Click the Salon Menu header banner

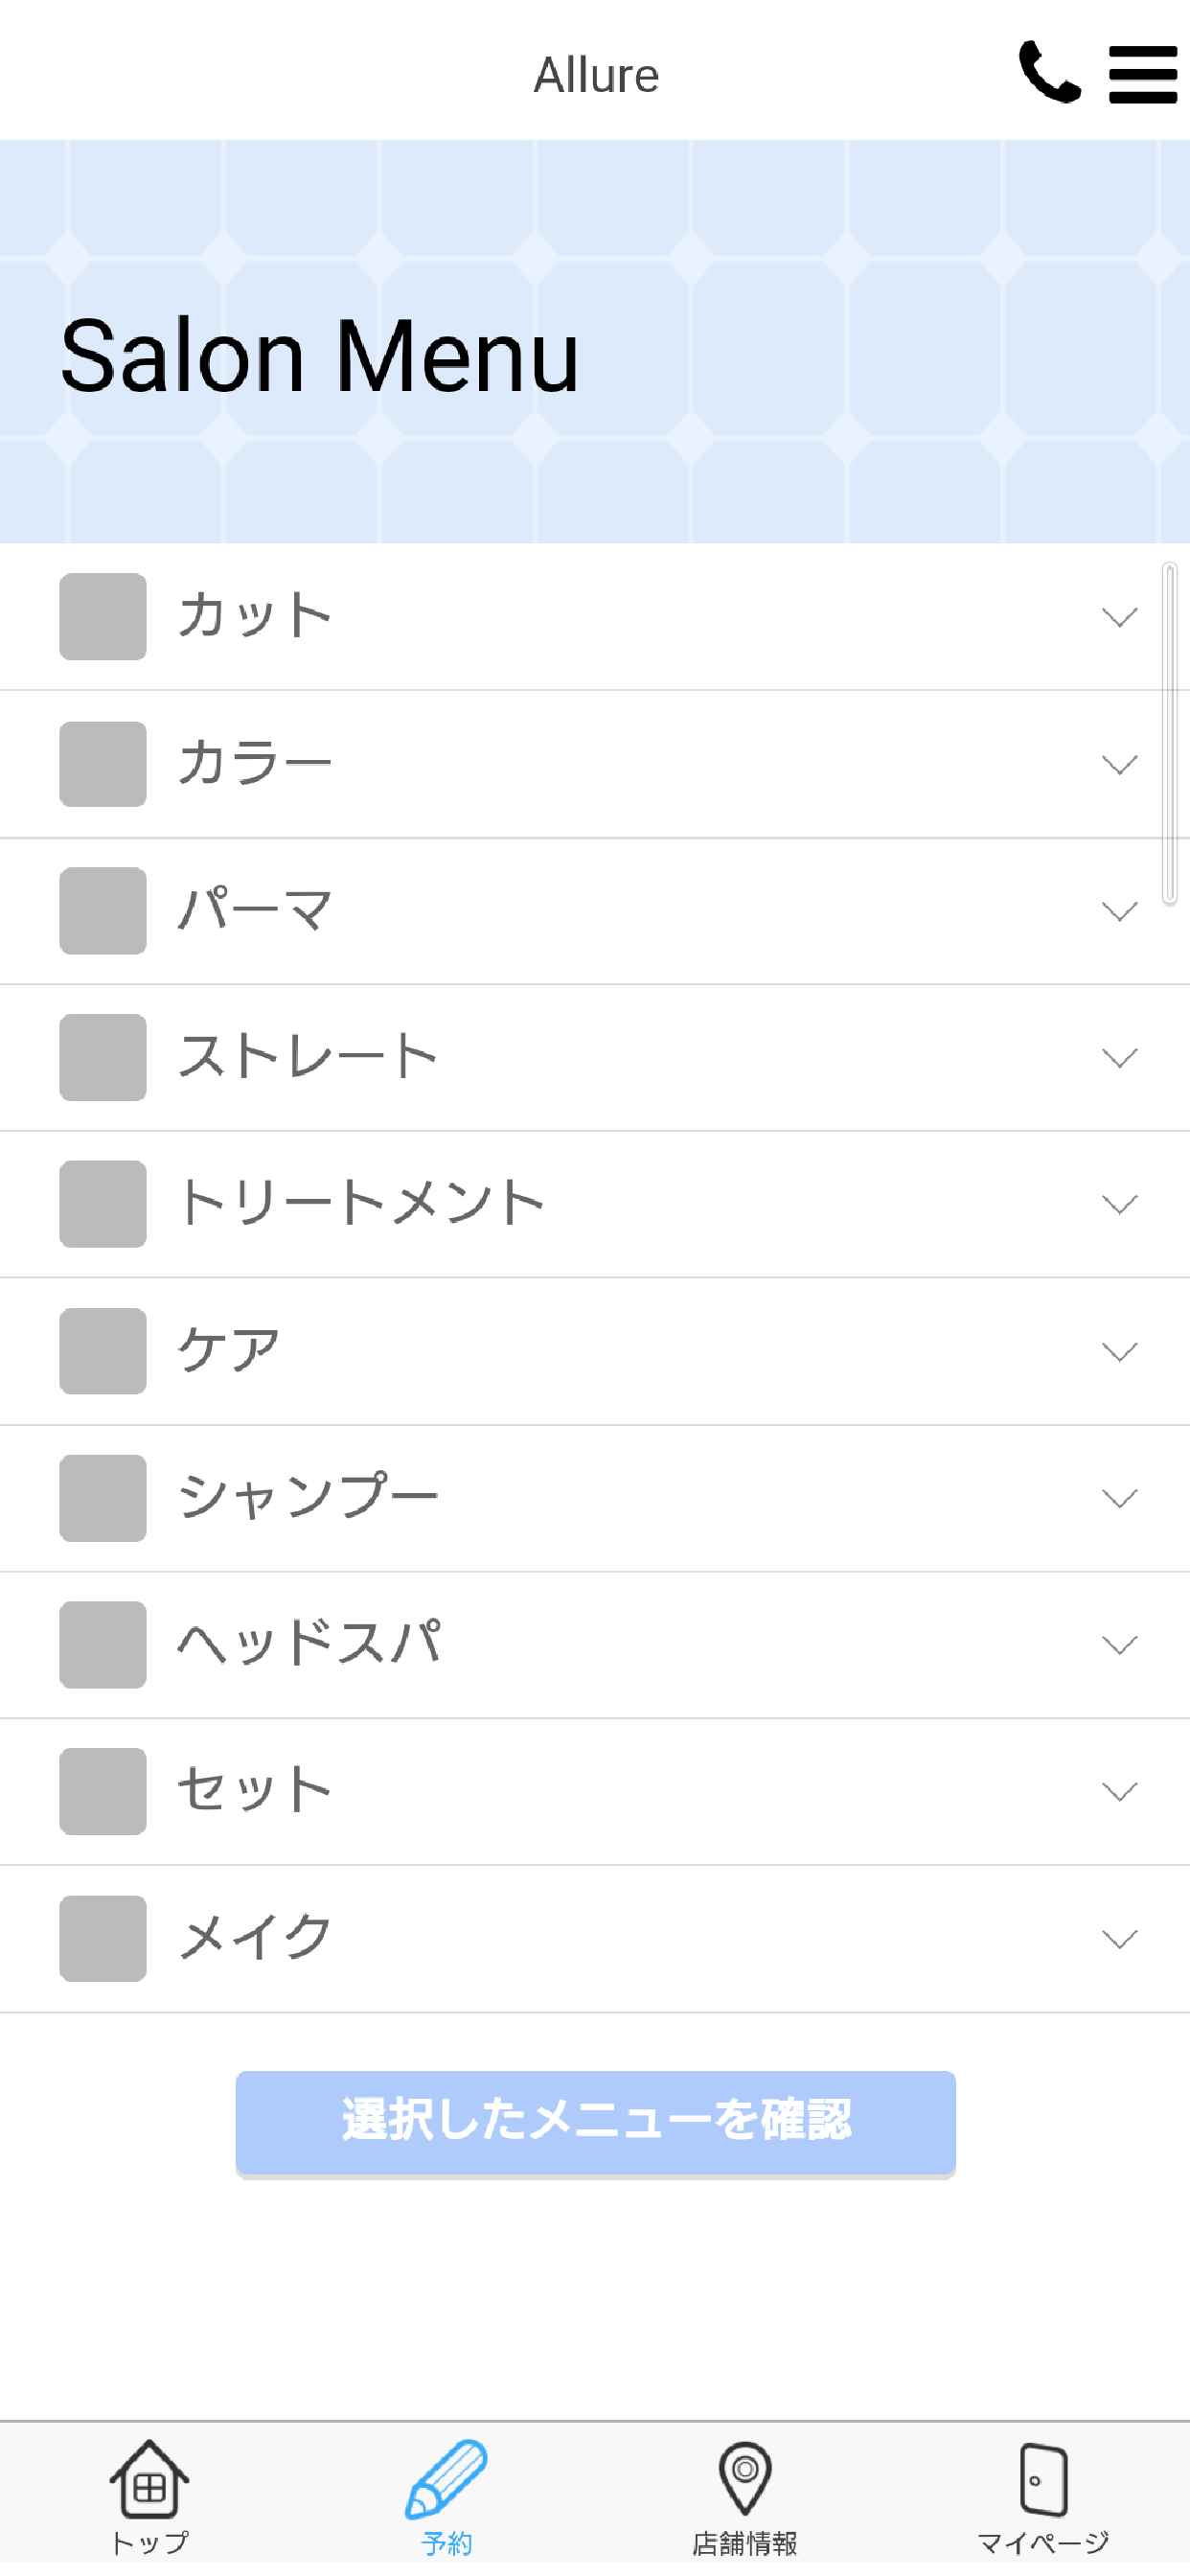[x=595, y=342]
